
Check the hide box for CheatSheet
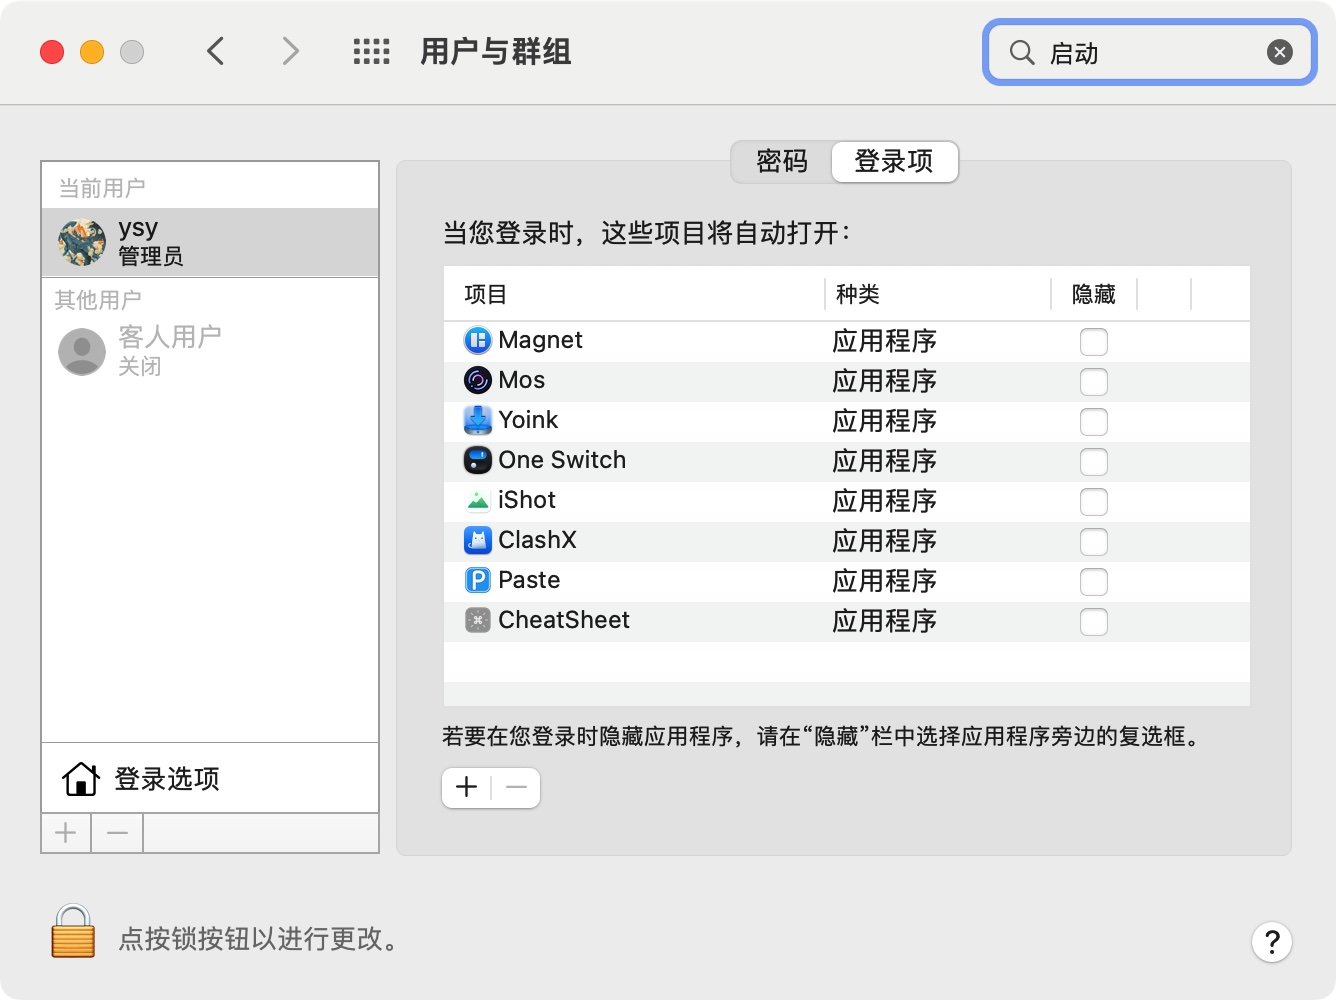tap(1093, 622)
